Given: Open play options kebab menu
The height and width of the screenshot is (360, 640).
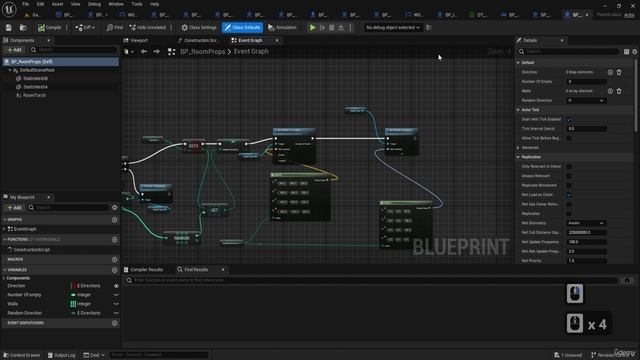Looking at the screenshot, I should point(350,27).
